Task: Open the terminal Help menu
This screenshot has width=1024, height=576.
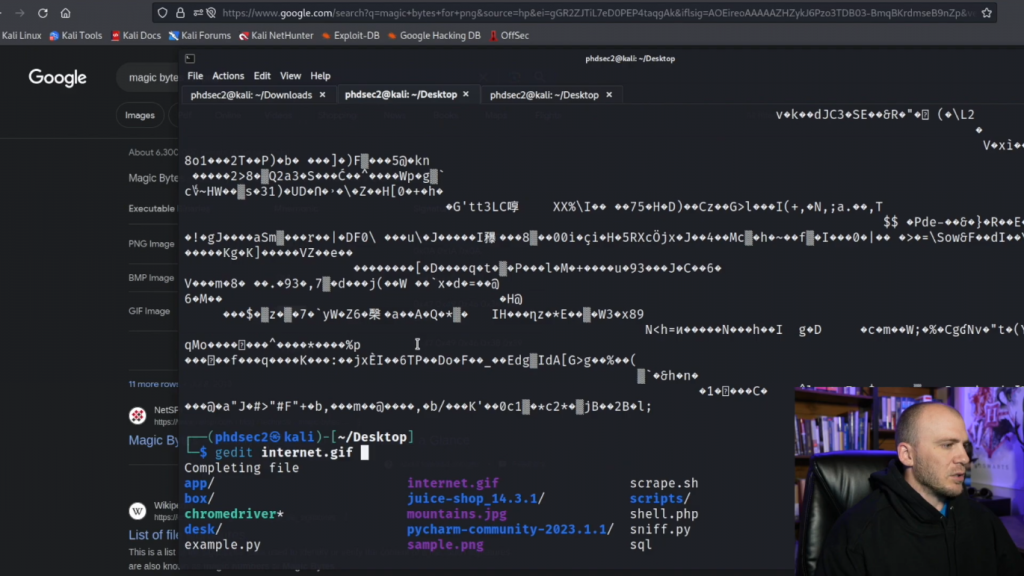Action: tap(320, 76)
